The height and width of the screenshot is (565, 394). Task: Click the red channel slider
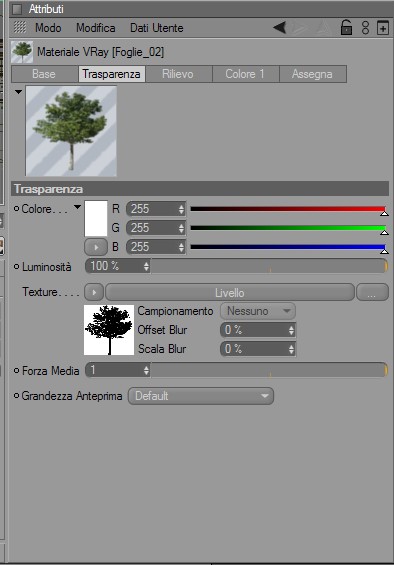(x=288, y=209)
